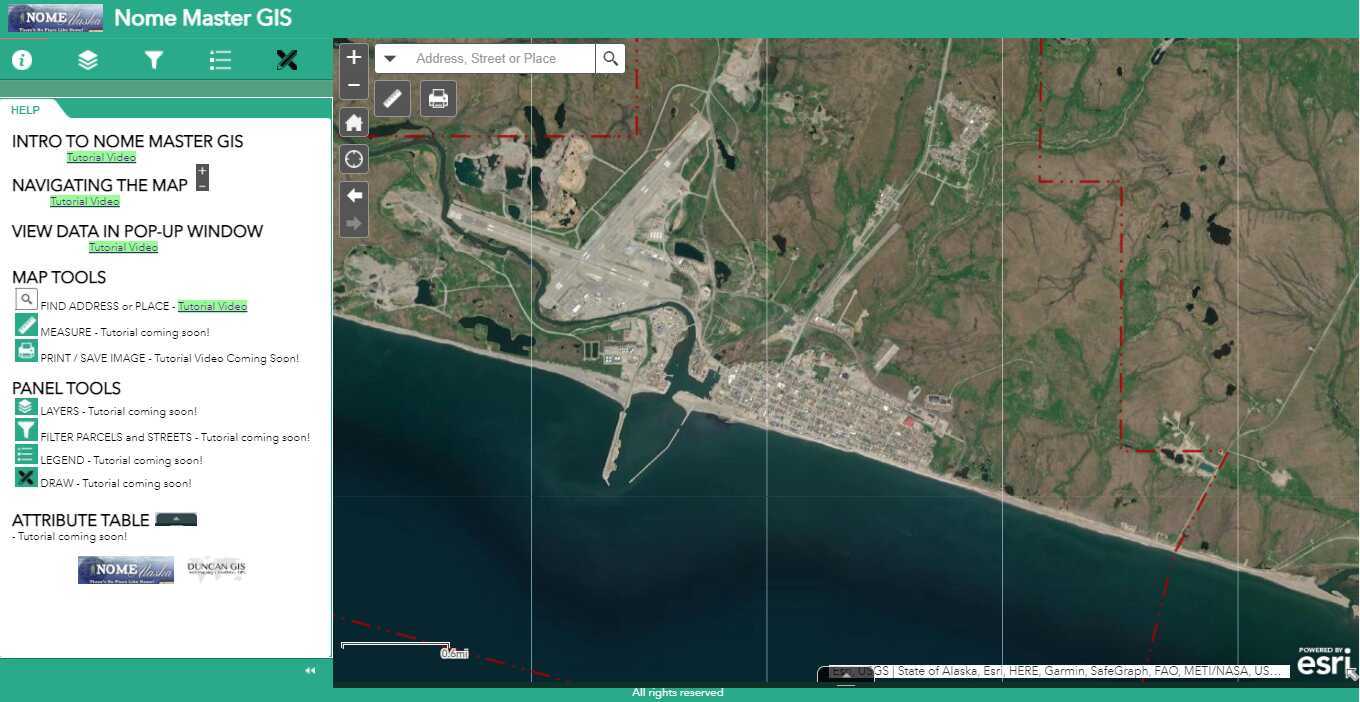Image resolution: width=1360 pixels, height=702 pixels.
Task: Open the Print tool
Action: [x=438, y=98]
